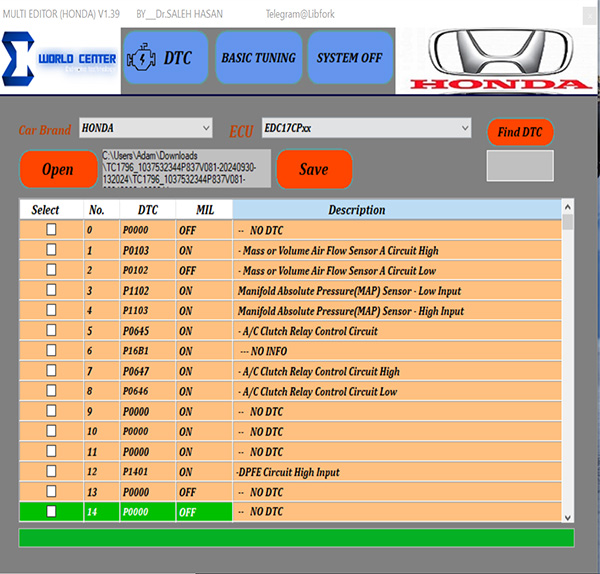
Task: Select the checkbox for P0647
Action: tap(51, 370)
